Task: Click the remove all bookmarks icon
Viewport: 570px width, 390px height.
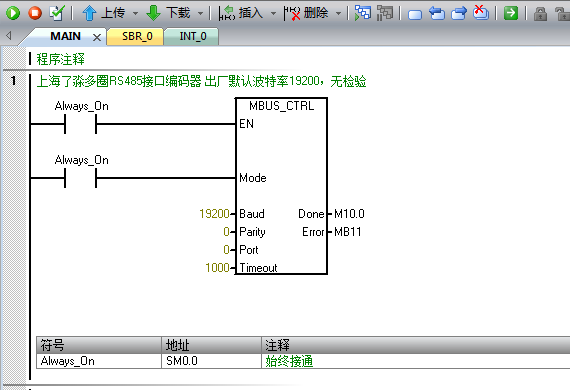Action: pos(481,13)
